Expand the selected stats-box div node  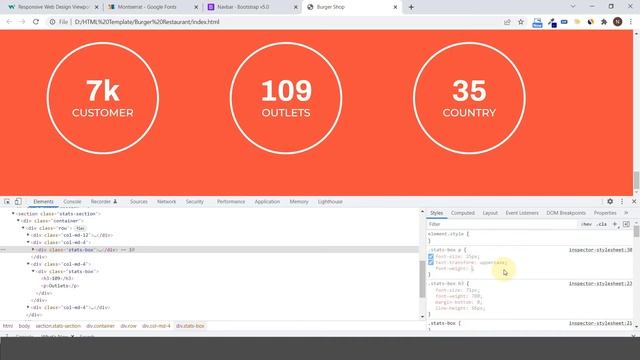(x=33, y=249)
